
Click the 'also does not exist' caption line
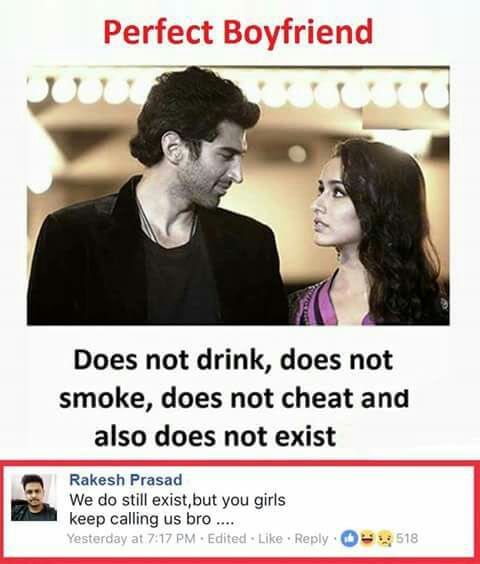[x=215, y=436]
